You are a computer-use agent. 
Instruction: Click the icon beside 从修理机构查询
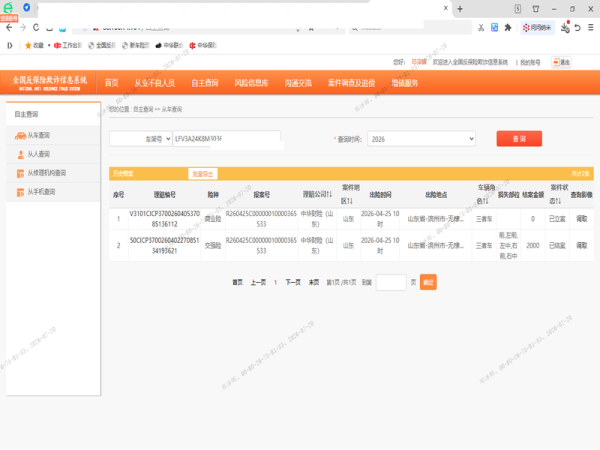click(x=21, y=173)
